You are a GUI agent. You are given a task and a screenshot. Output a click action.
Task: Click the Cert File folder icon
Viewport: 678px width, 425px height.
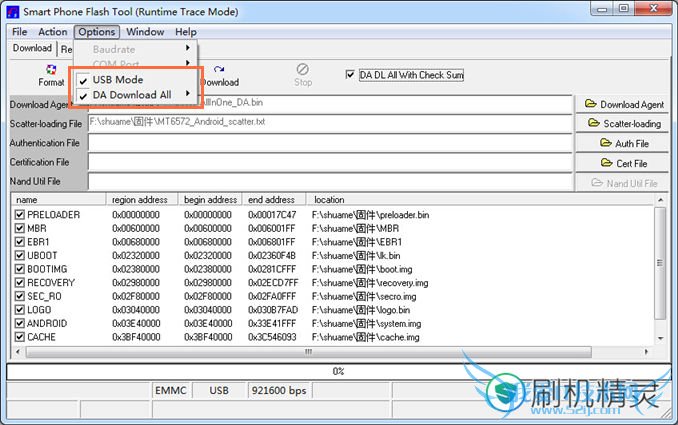pos(607,163)
